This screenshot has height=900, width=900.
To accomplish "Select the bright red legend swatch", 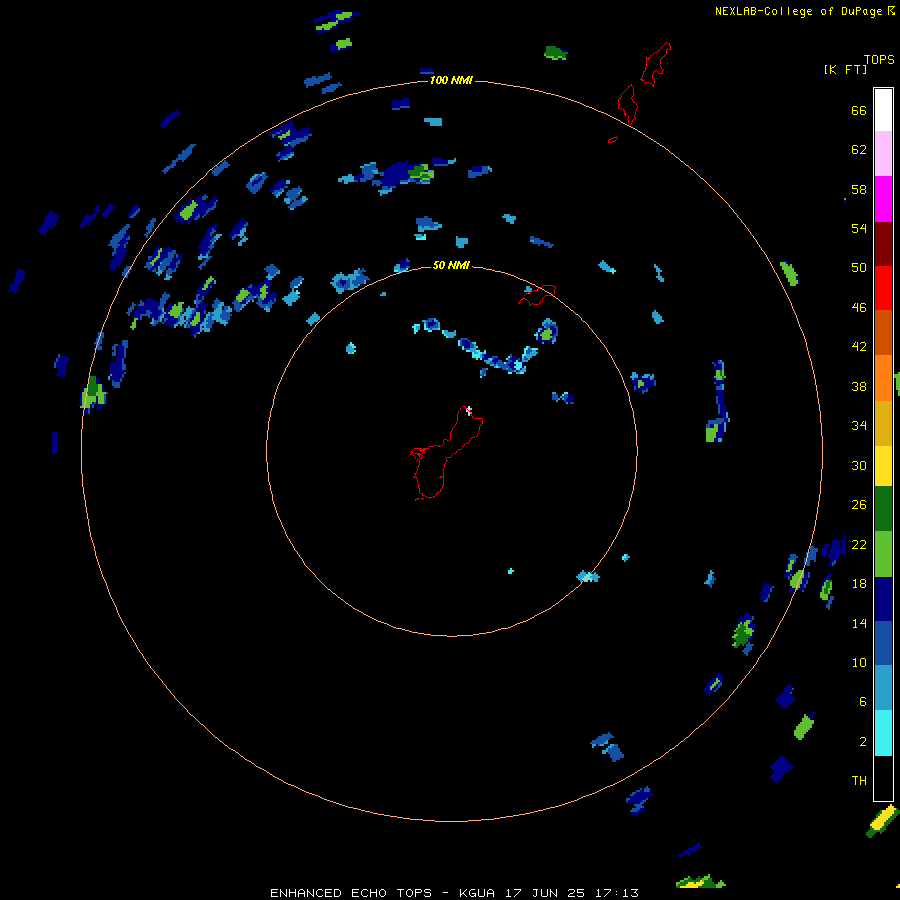I will click(x=883, y=288).
